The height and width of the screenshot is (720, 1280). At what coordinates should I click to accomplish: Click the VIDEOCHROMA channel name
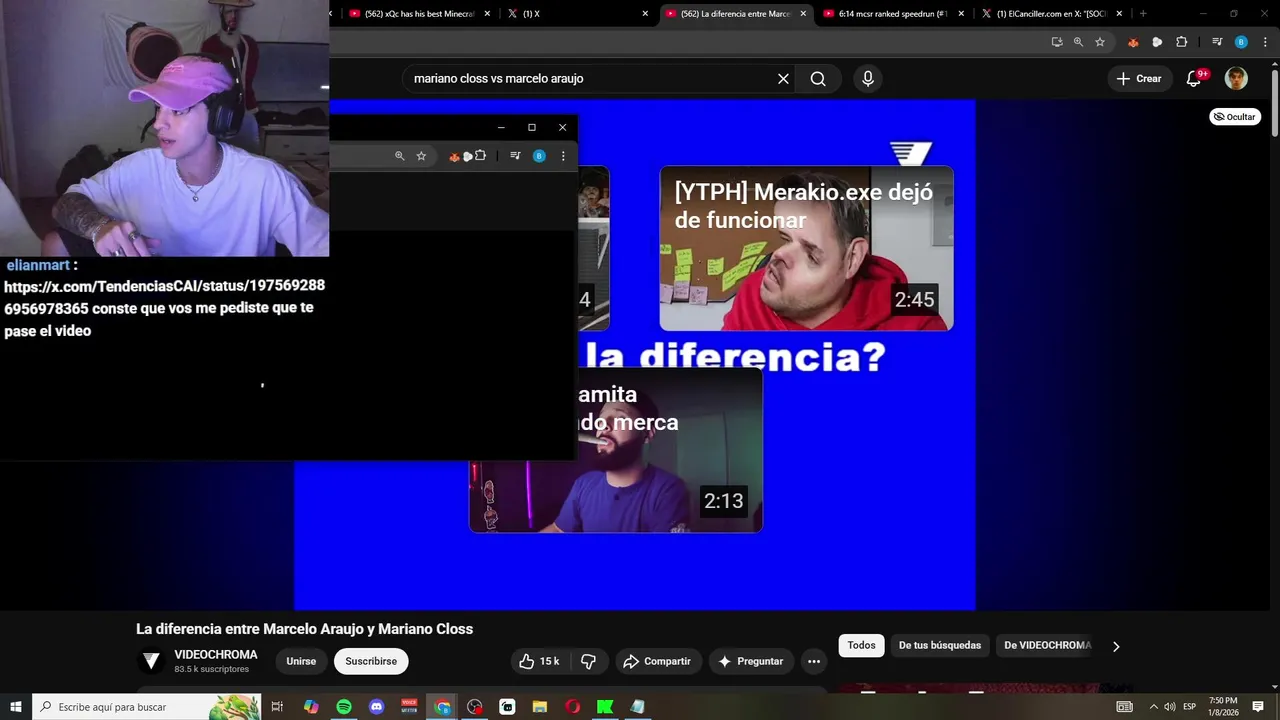[x=216, y=655]
